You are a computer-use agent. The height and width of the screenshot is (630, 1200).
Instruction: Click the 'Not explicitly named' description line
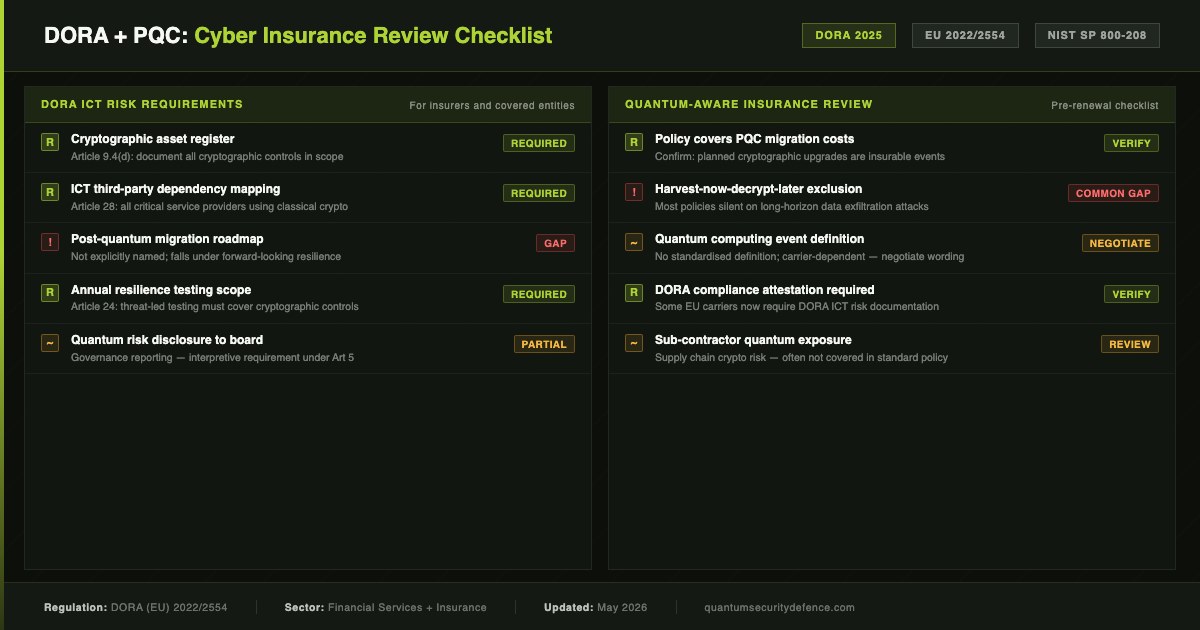pyautogui.click(x=206, y=257)
